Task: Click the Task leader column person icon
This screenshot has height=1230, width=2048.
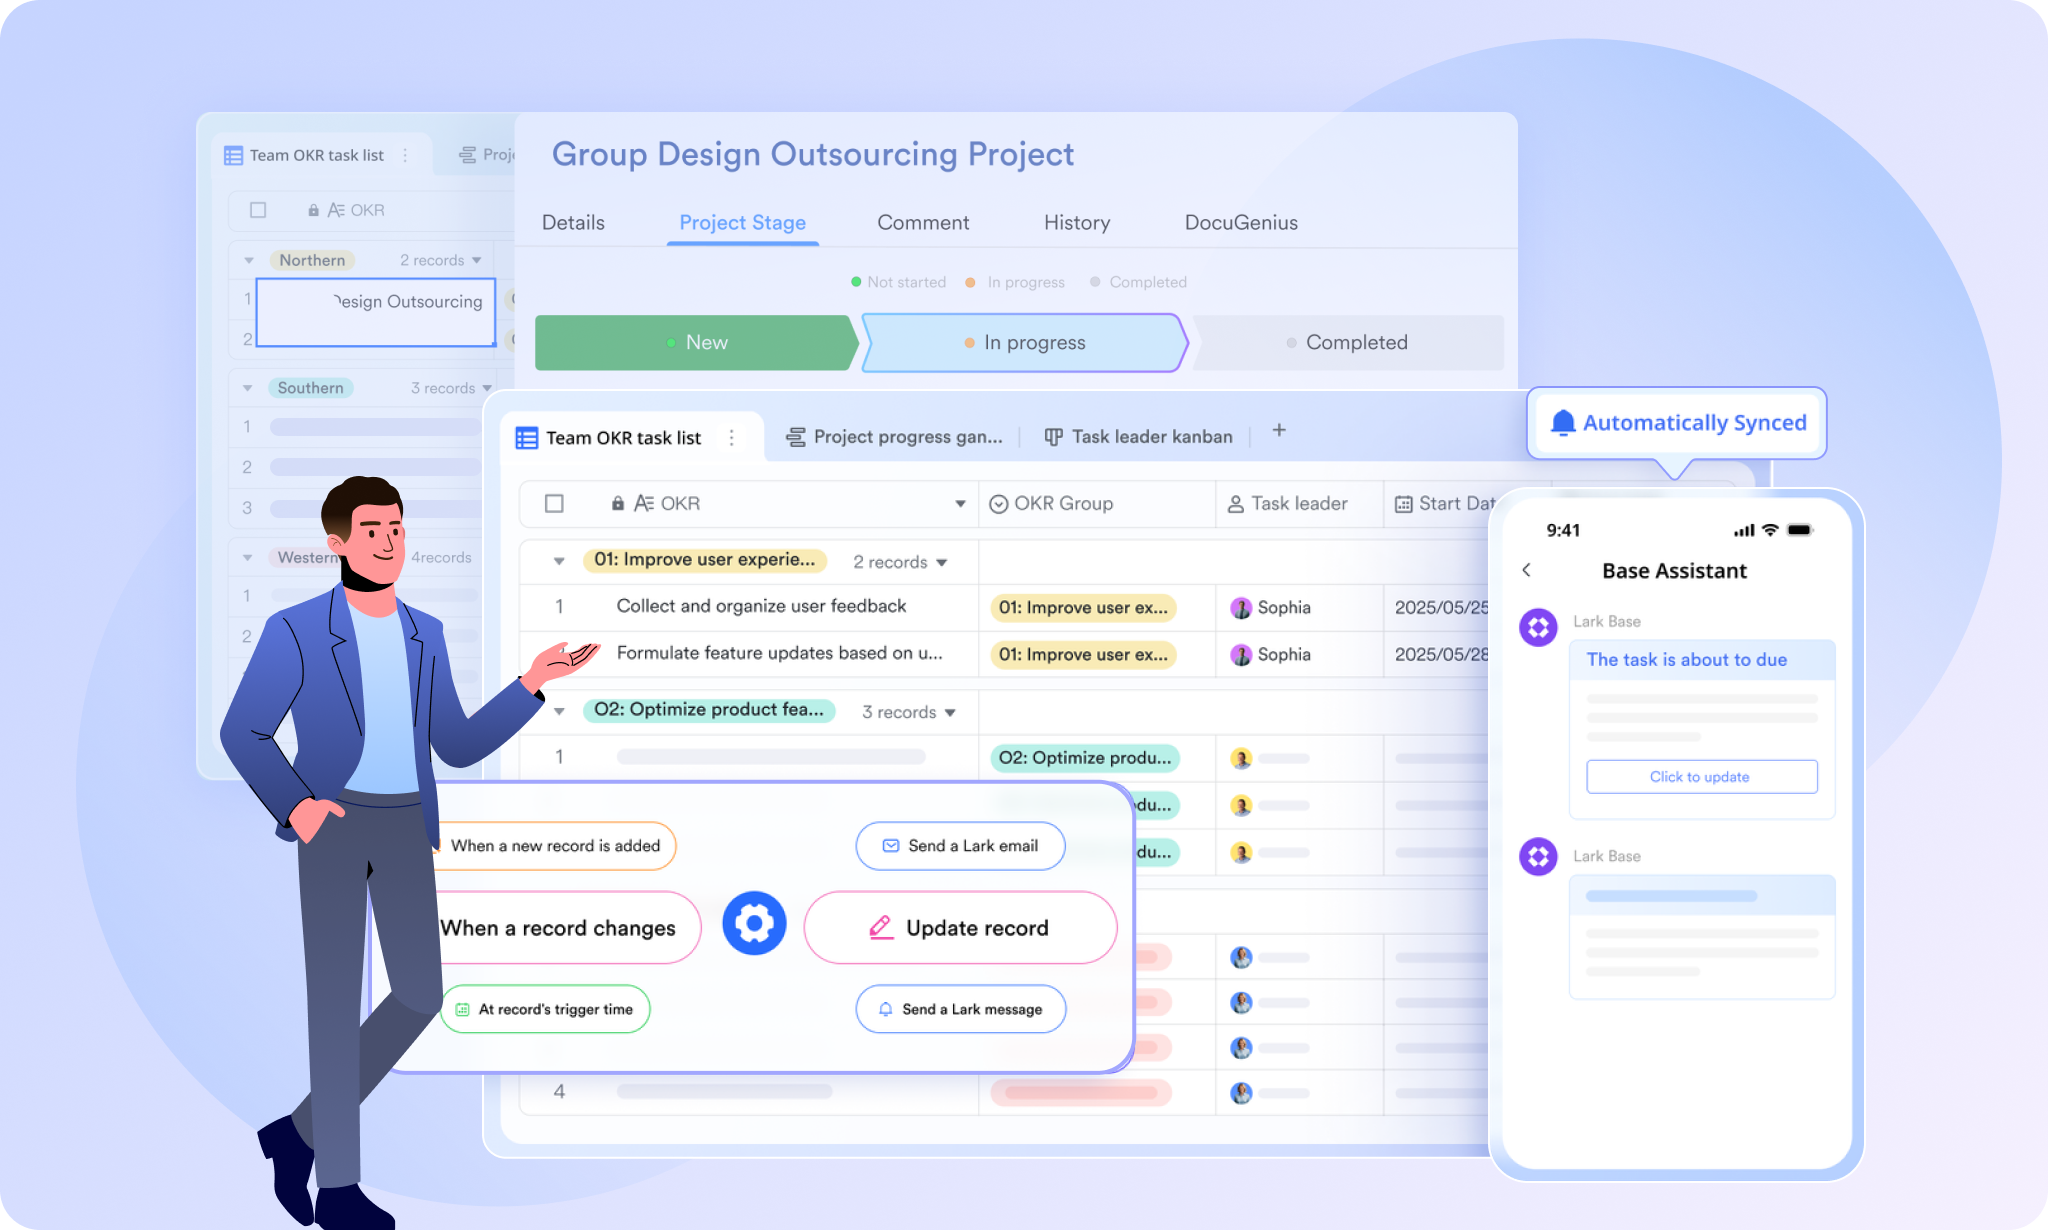Action: 1236,504
